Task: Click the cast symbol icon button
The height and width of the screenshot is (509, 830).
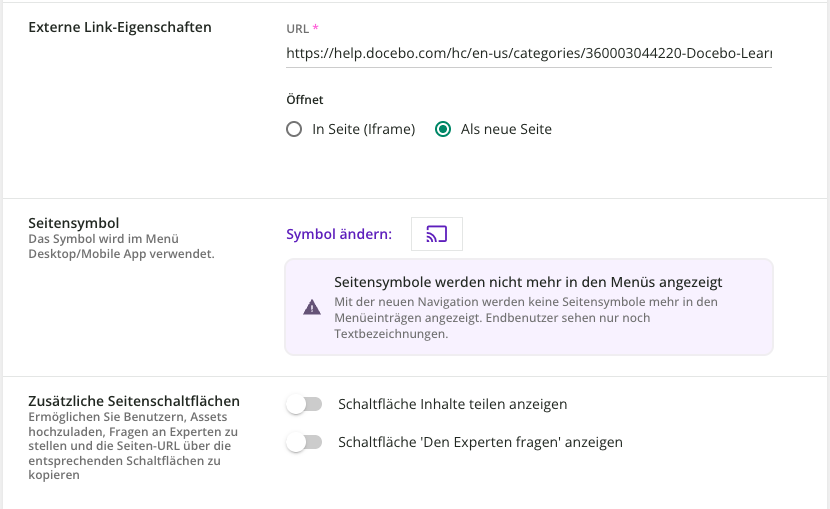Action: tap(437, 234)
